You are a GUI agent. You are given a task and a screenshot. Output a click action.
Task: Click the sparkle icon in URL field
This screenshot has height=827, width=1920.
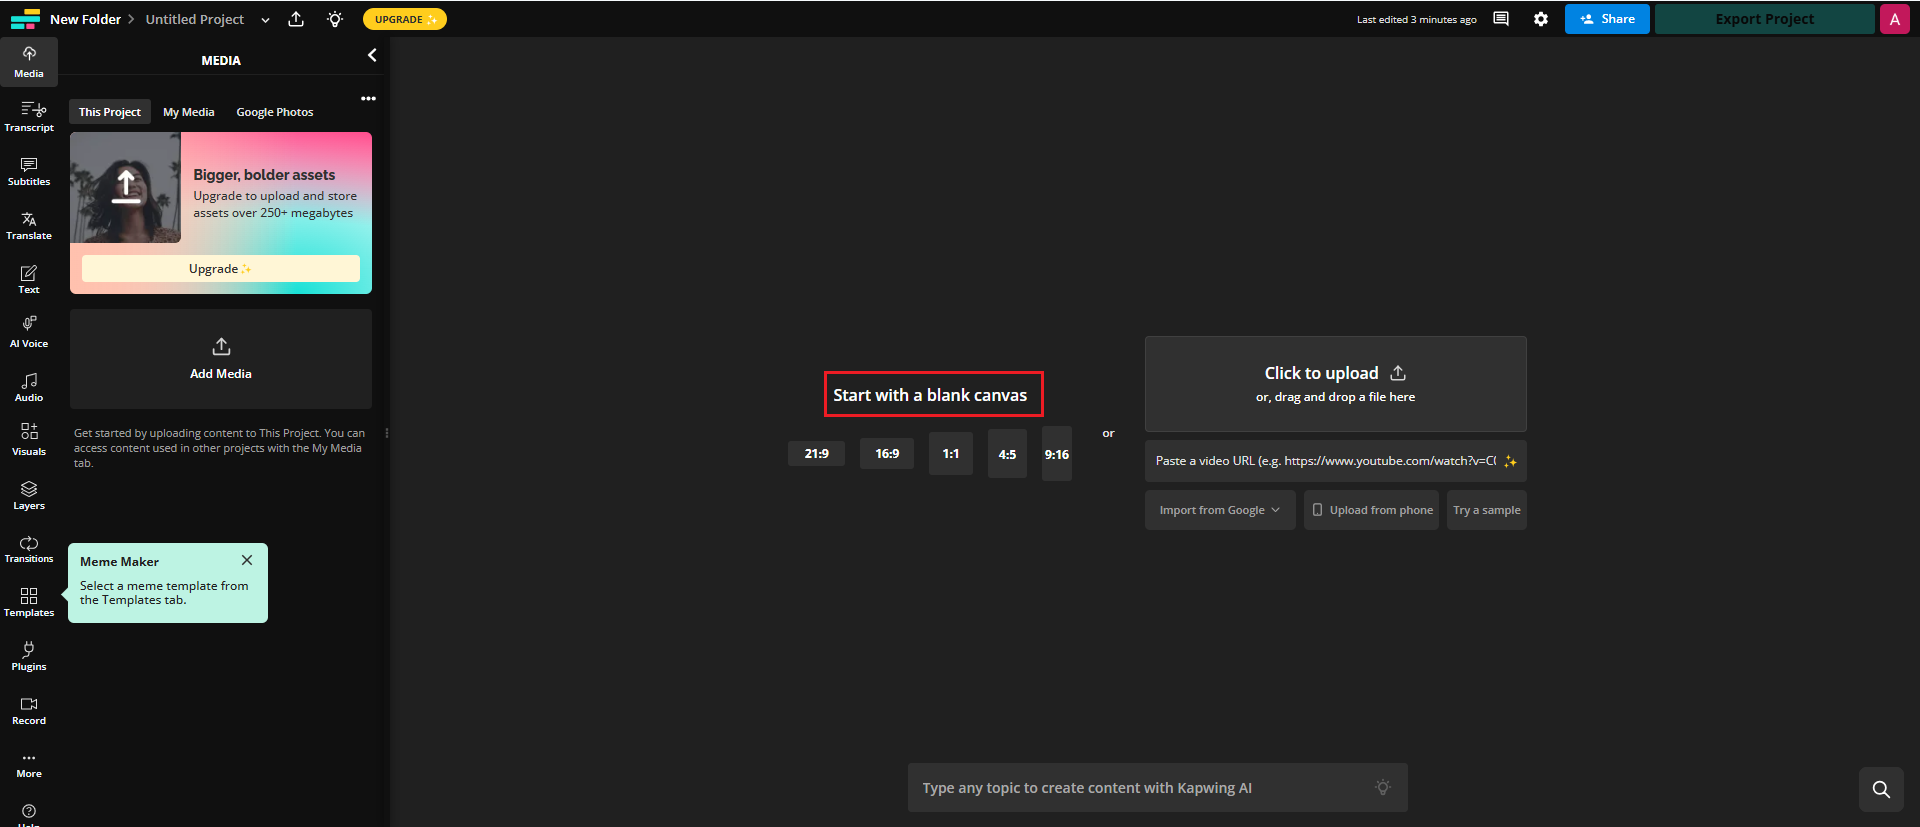pos(1510,461)
